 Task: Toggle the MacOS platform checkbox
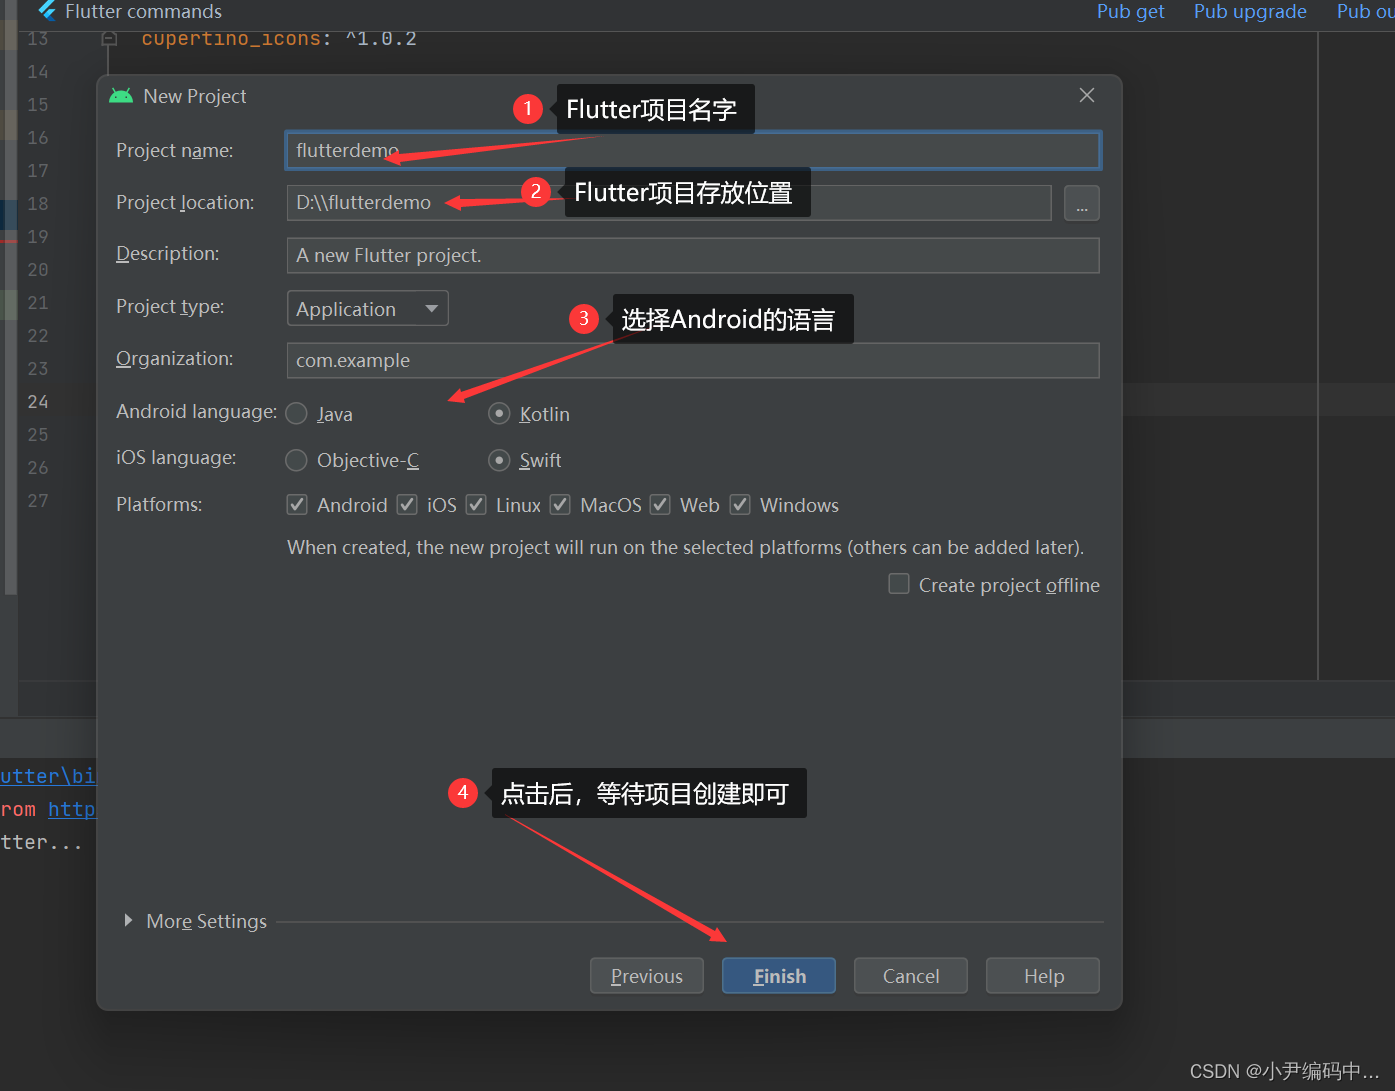pos(560,505)
